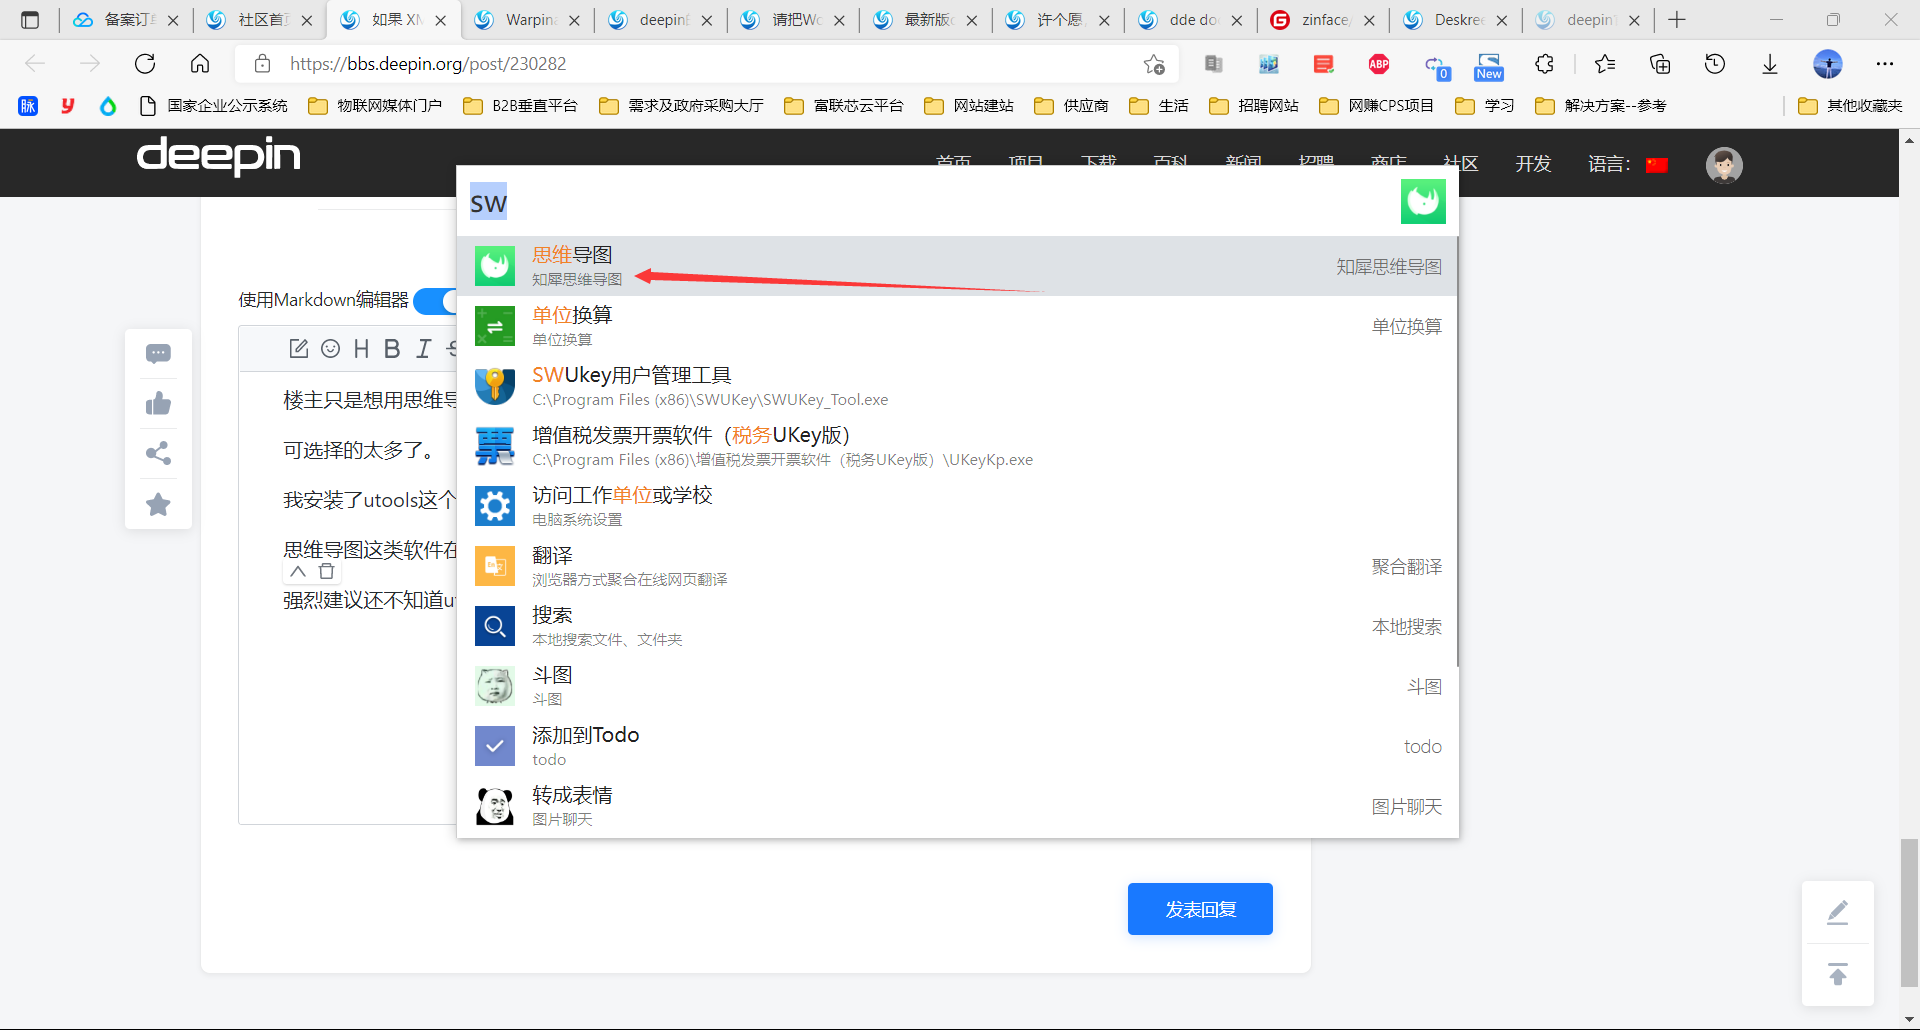Image resolution: width=1920 pixels, height=1030 pixels.
Task: Like the post with the thumbs-up icon
Action: click(x=158, y=404)
